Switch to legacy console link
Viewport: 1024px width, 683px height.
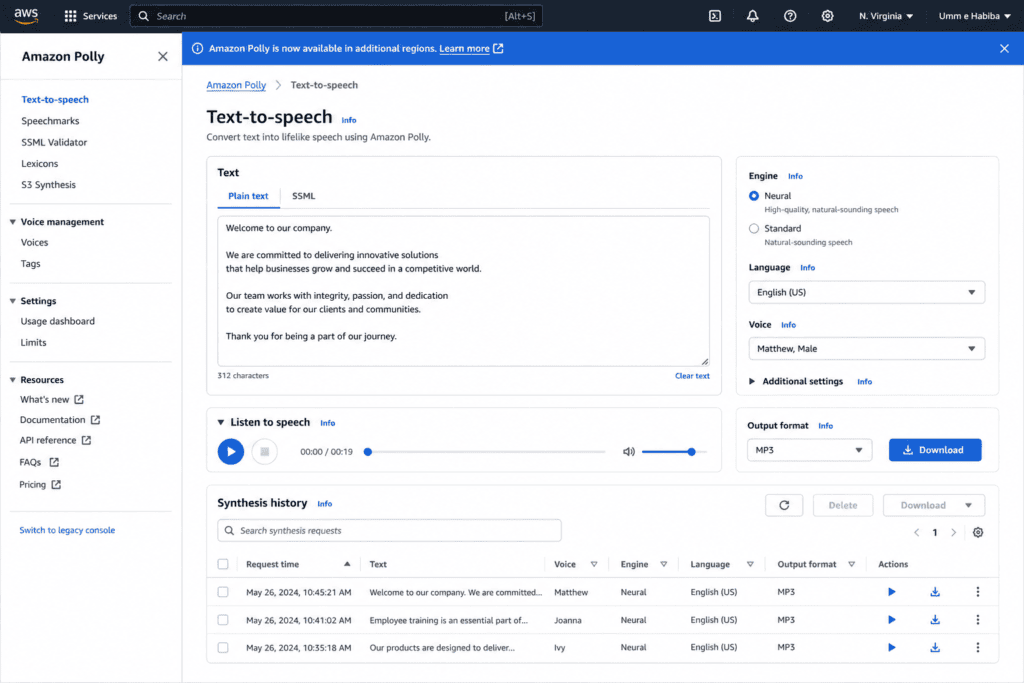coord(67,530)
